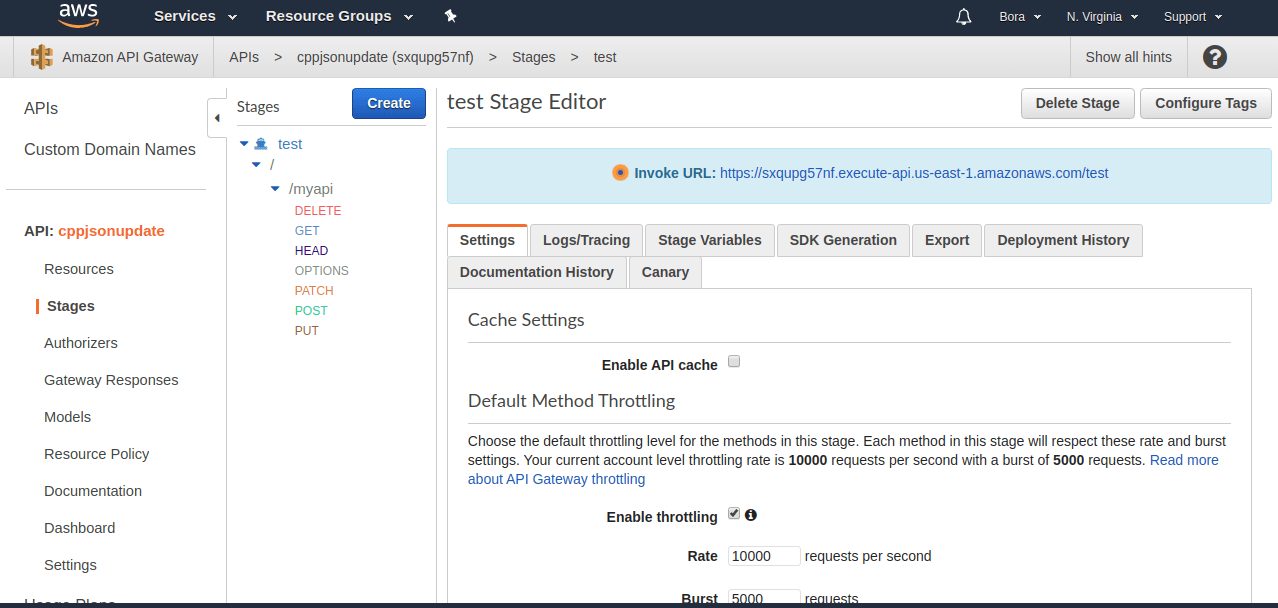1278x608 pixels.
Task: Open the notifications bell icon
Action: (964, 17)
